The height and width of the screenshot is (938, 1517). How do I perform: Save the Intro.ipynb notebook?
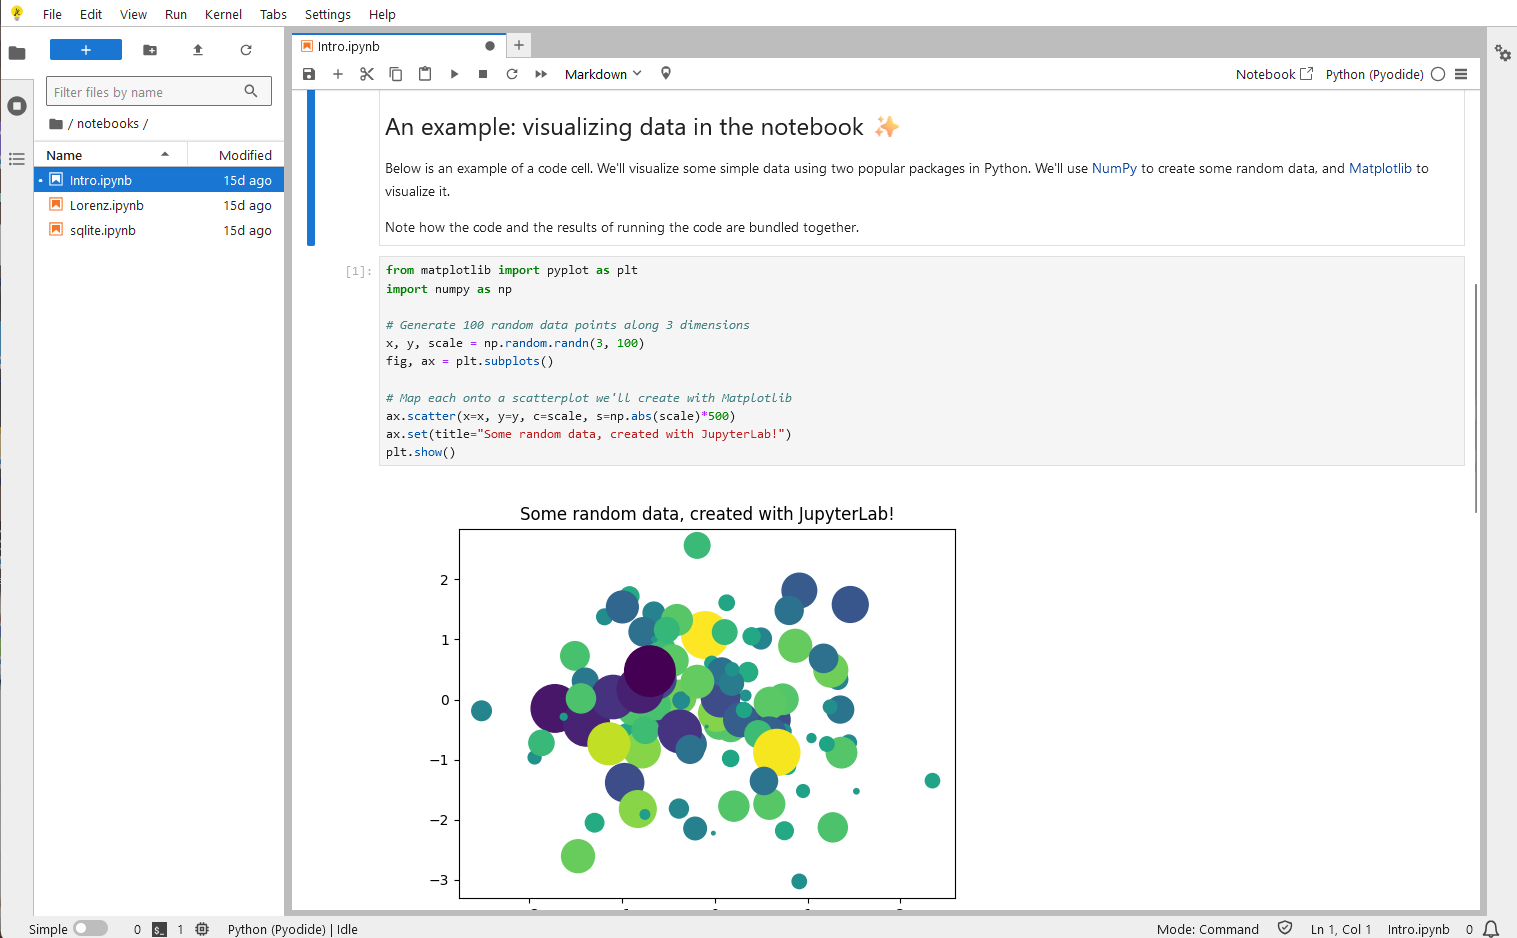pos(309,73)
